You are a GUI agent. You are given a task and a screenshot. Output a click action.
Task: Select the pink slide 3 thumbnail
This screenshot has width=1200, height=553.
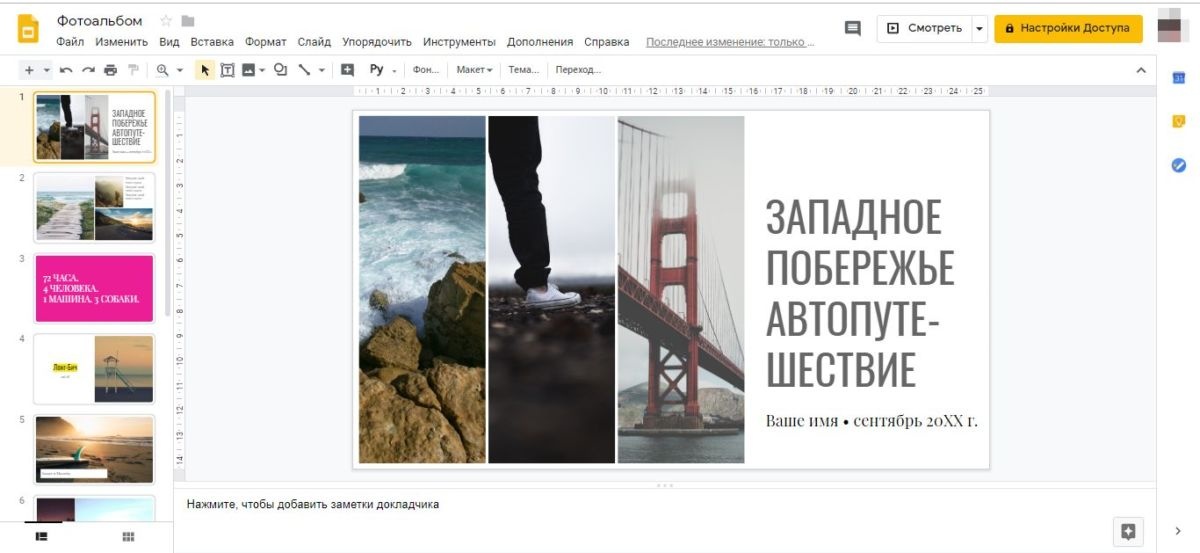tap(95, 288)
